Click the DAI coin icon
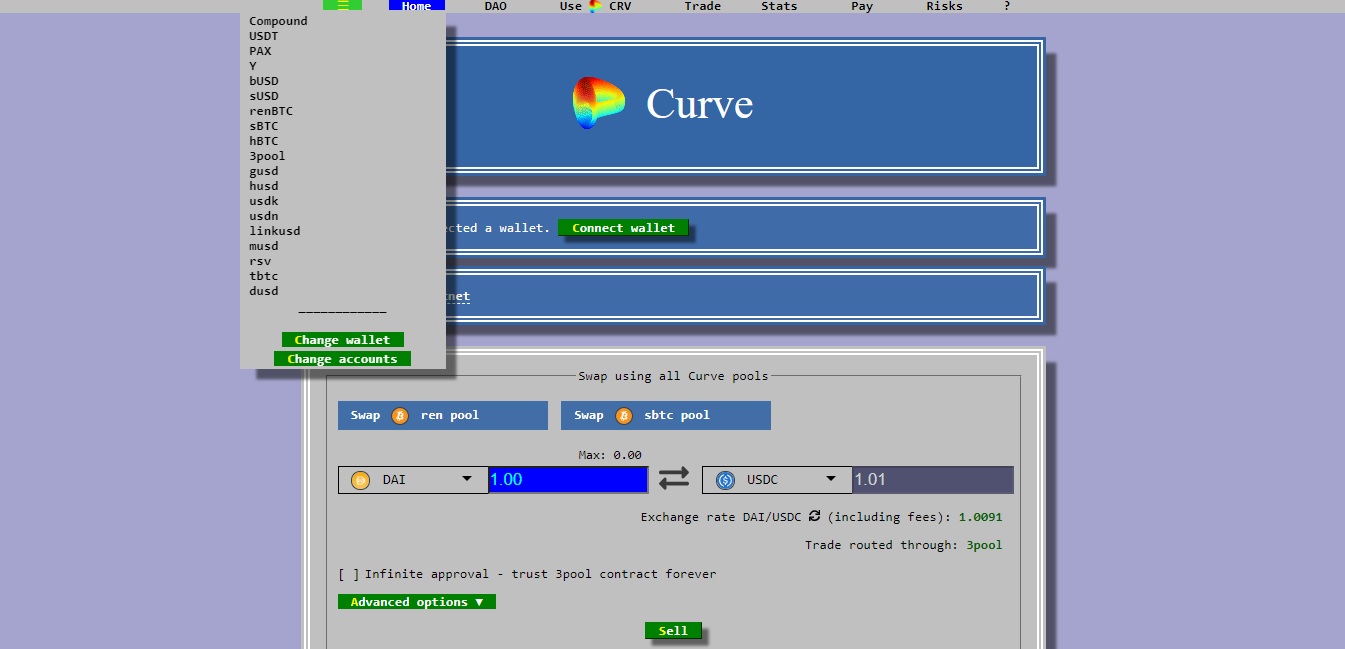This screenshot has width=1345, height=649. click(360, 480)
